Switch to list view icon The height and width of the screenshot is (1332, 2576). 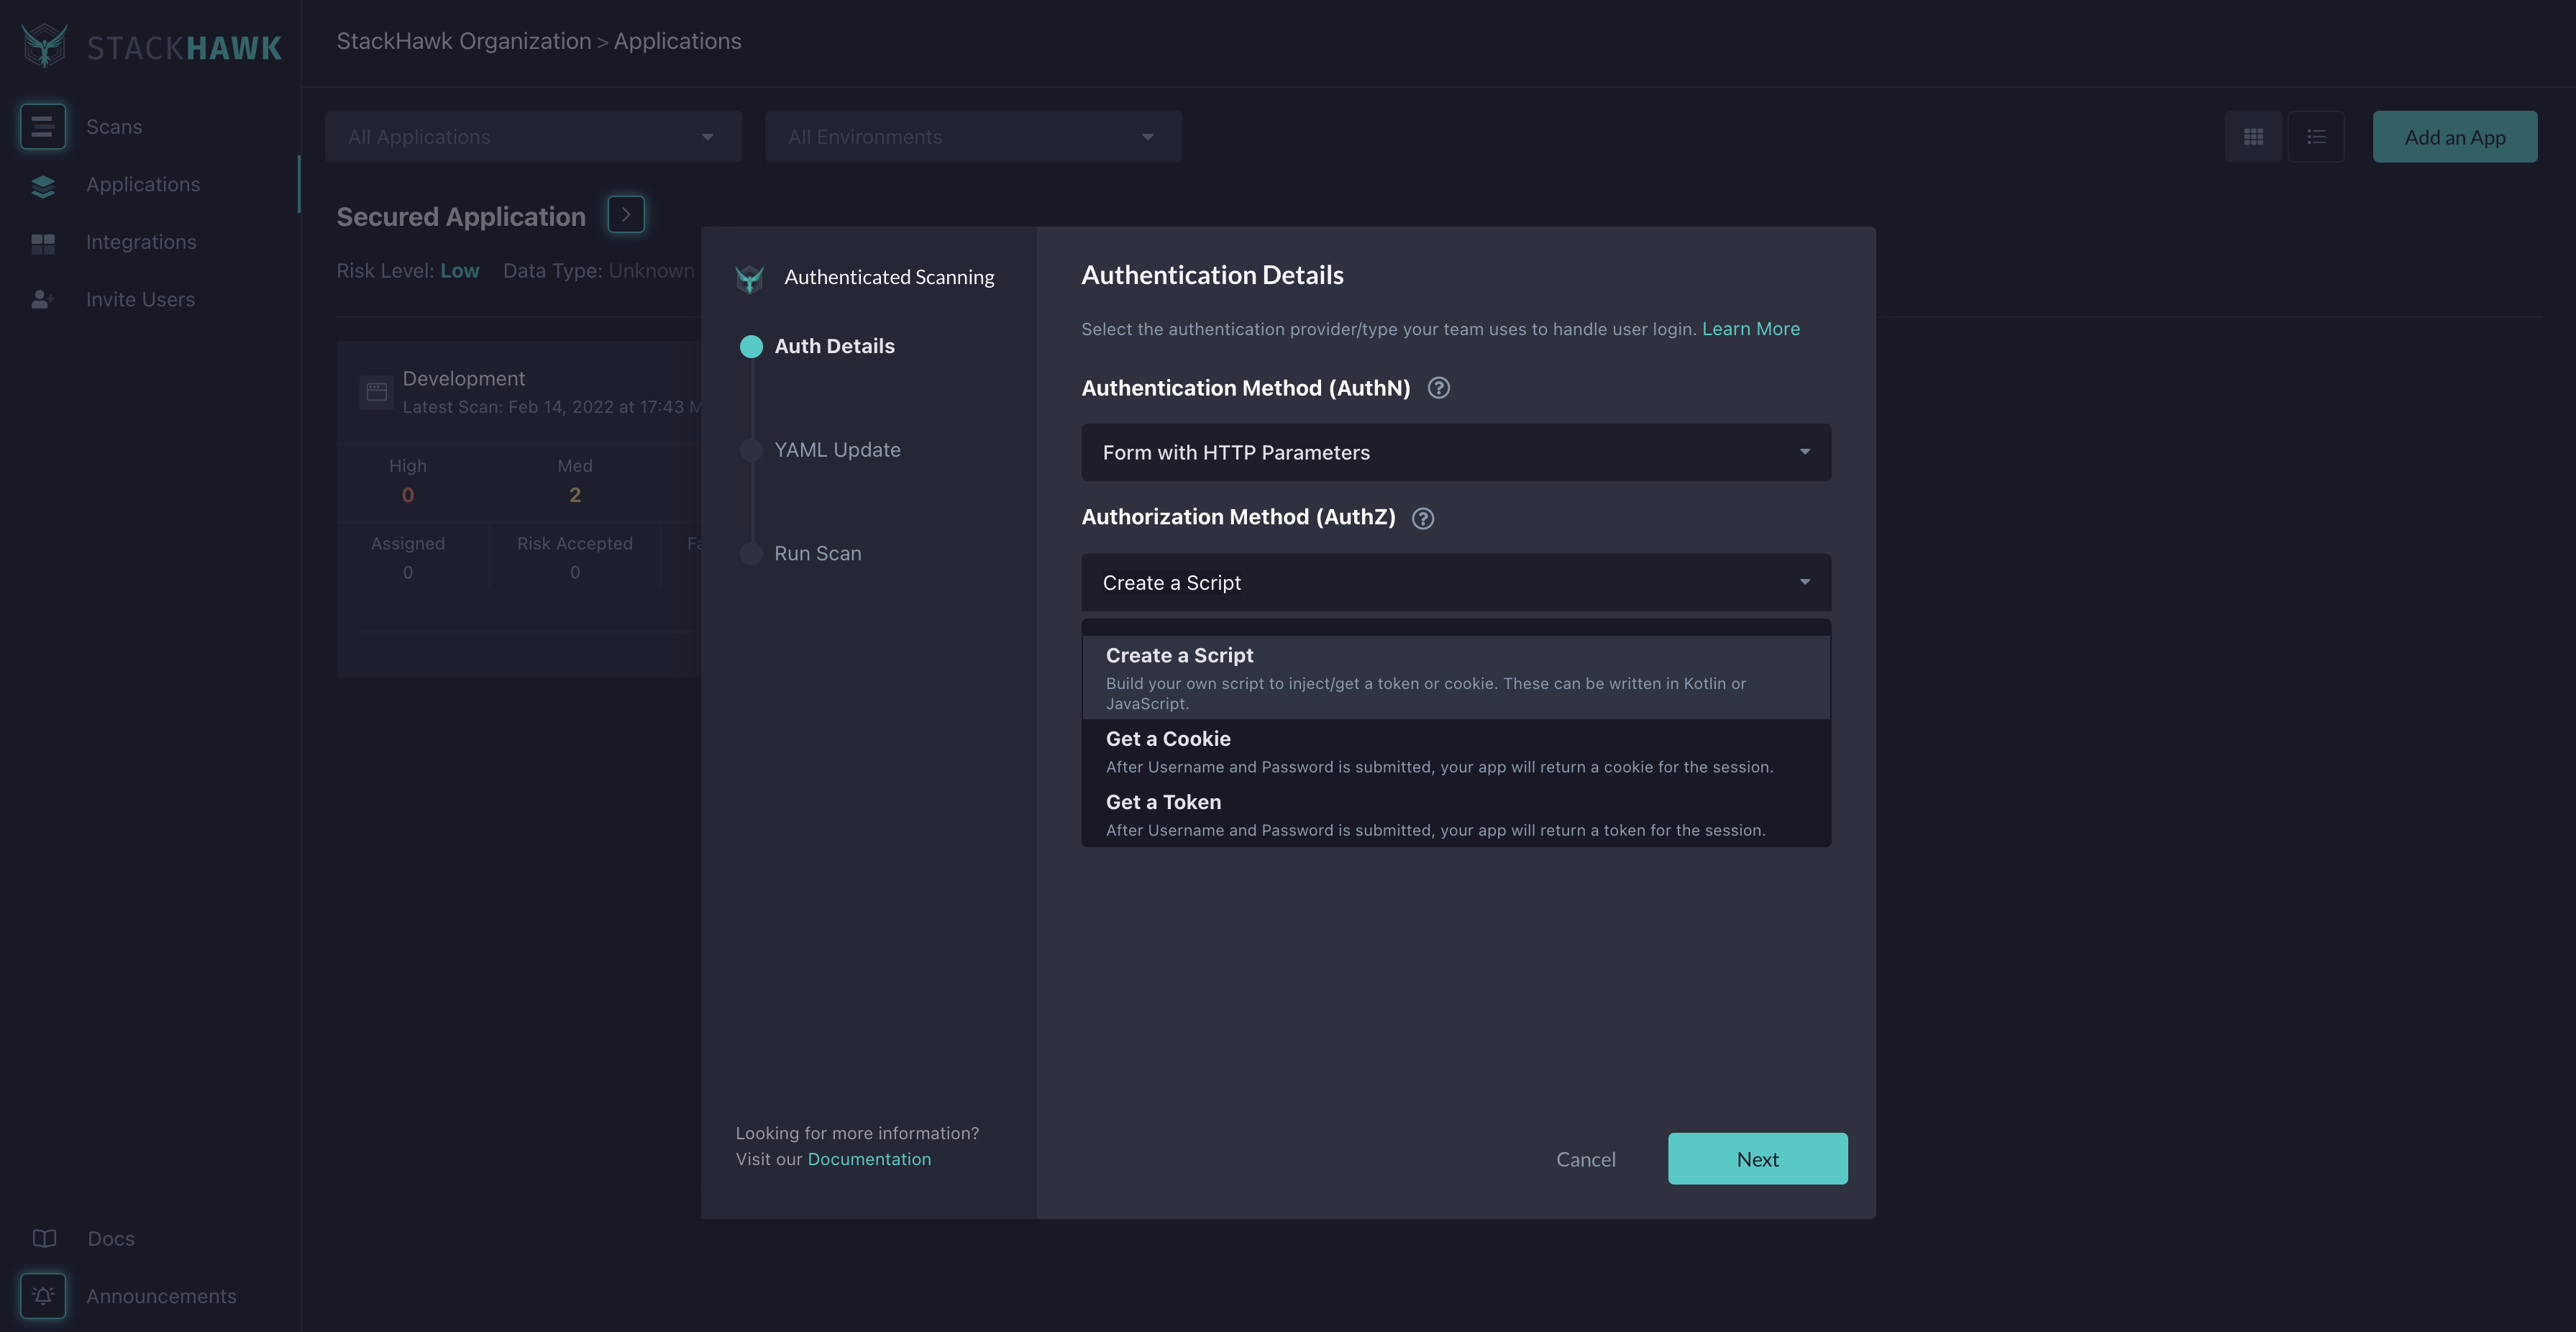[x=2316, y=137]
